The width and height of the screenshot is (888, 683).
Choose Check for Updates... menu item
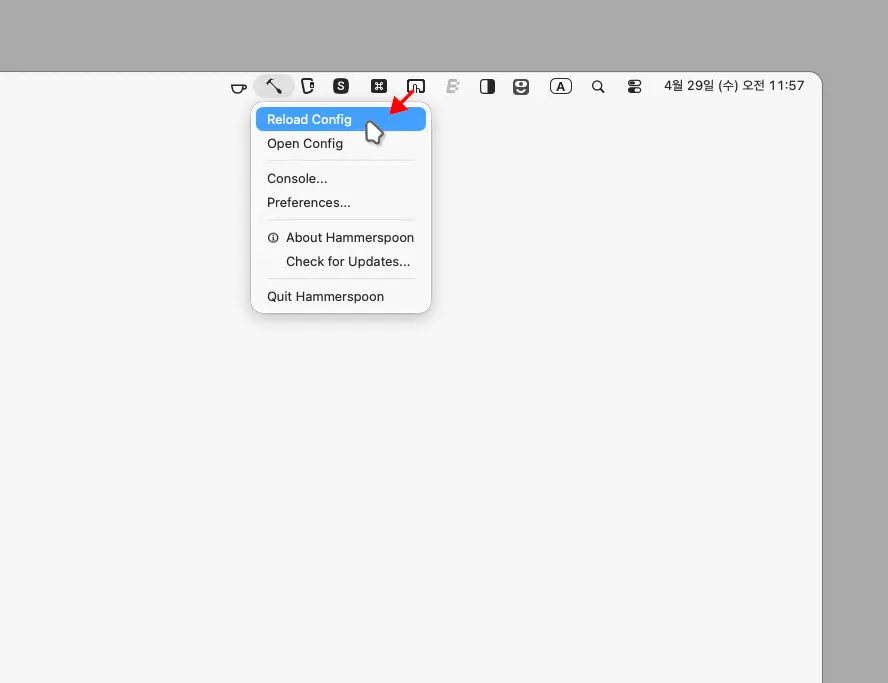[341, 262]
